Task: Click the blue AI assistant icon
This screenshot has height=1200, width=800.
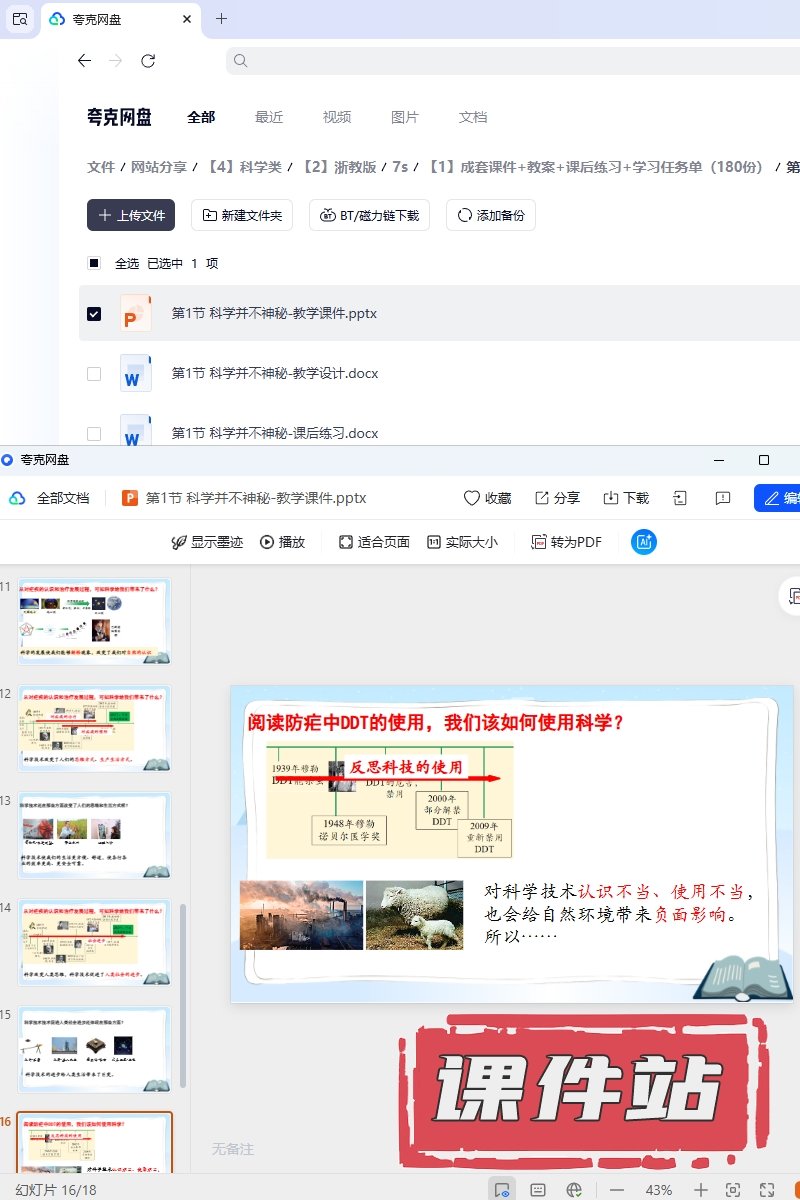Action: click(x=643, y=542)
